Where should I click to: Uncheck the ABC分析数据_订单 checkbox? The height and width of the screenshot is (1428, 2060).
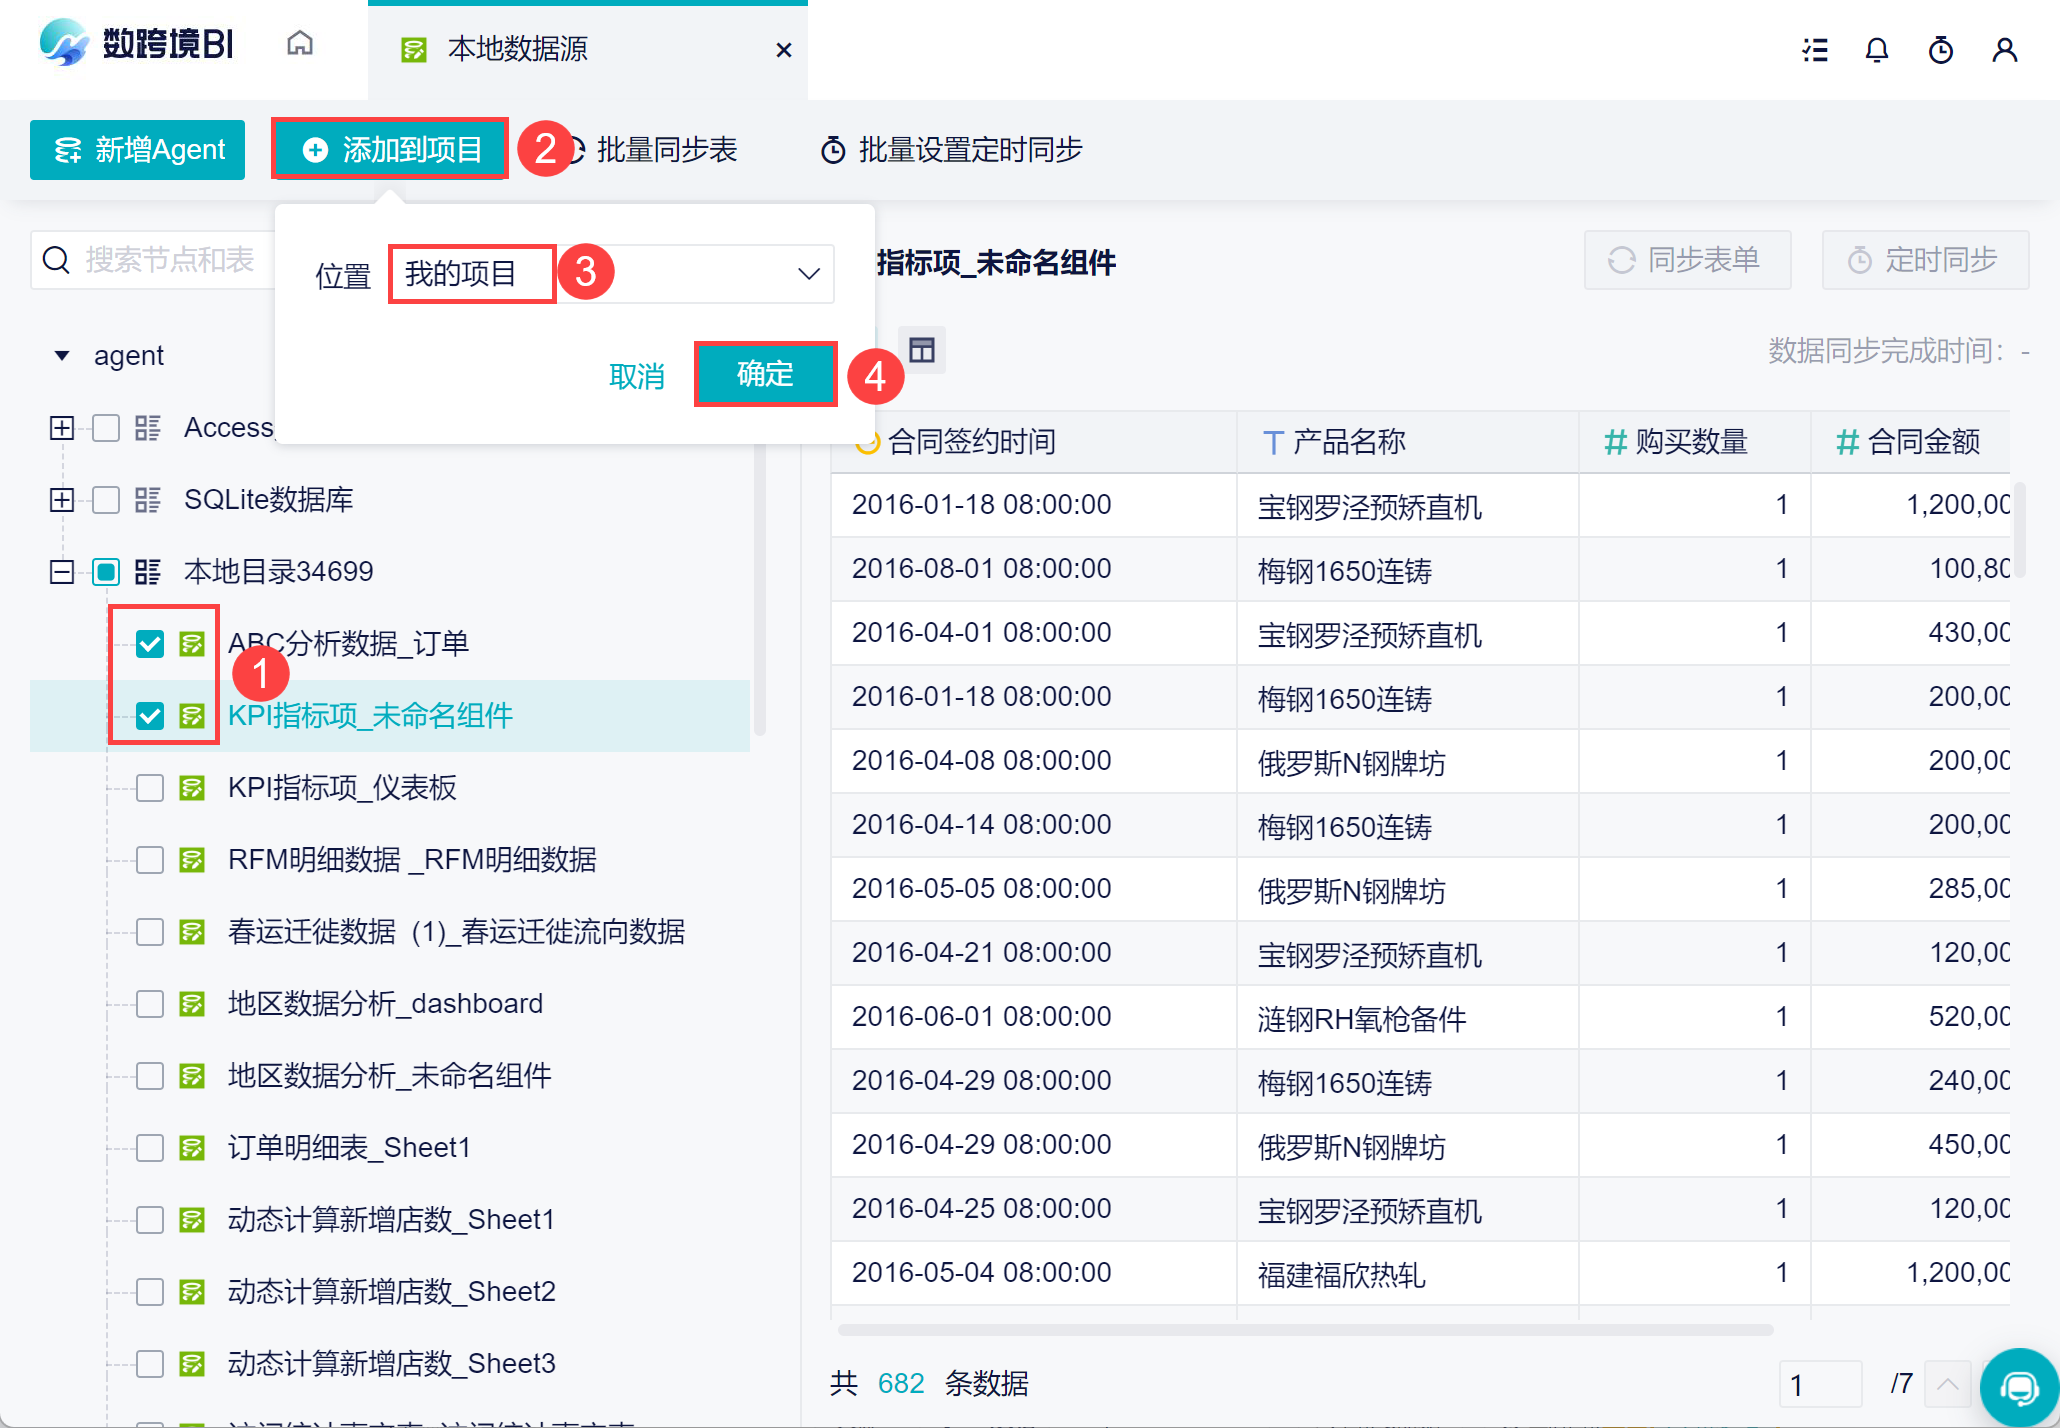tap(150, 644)
